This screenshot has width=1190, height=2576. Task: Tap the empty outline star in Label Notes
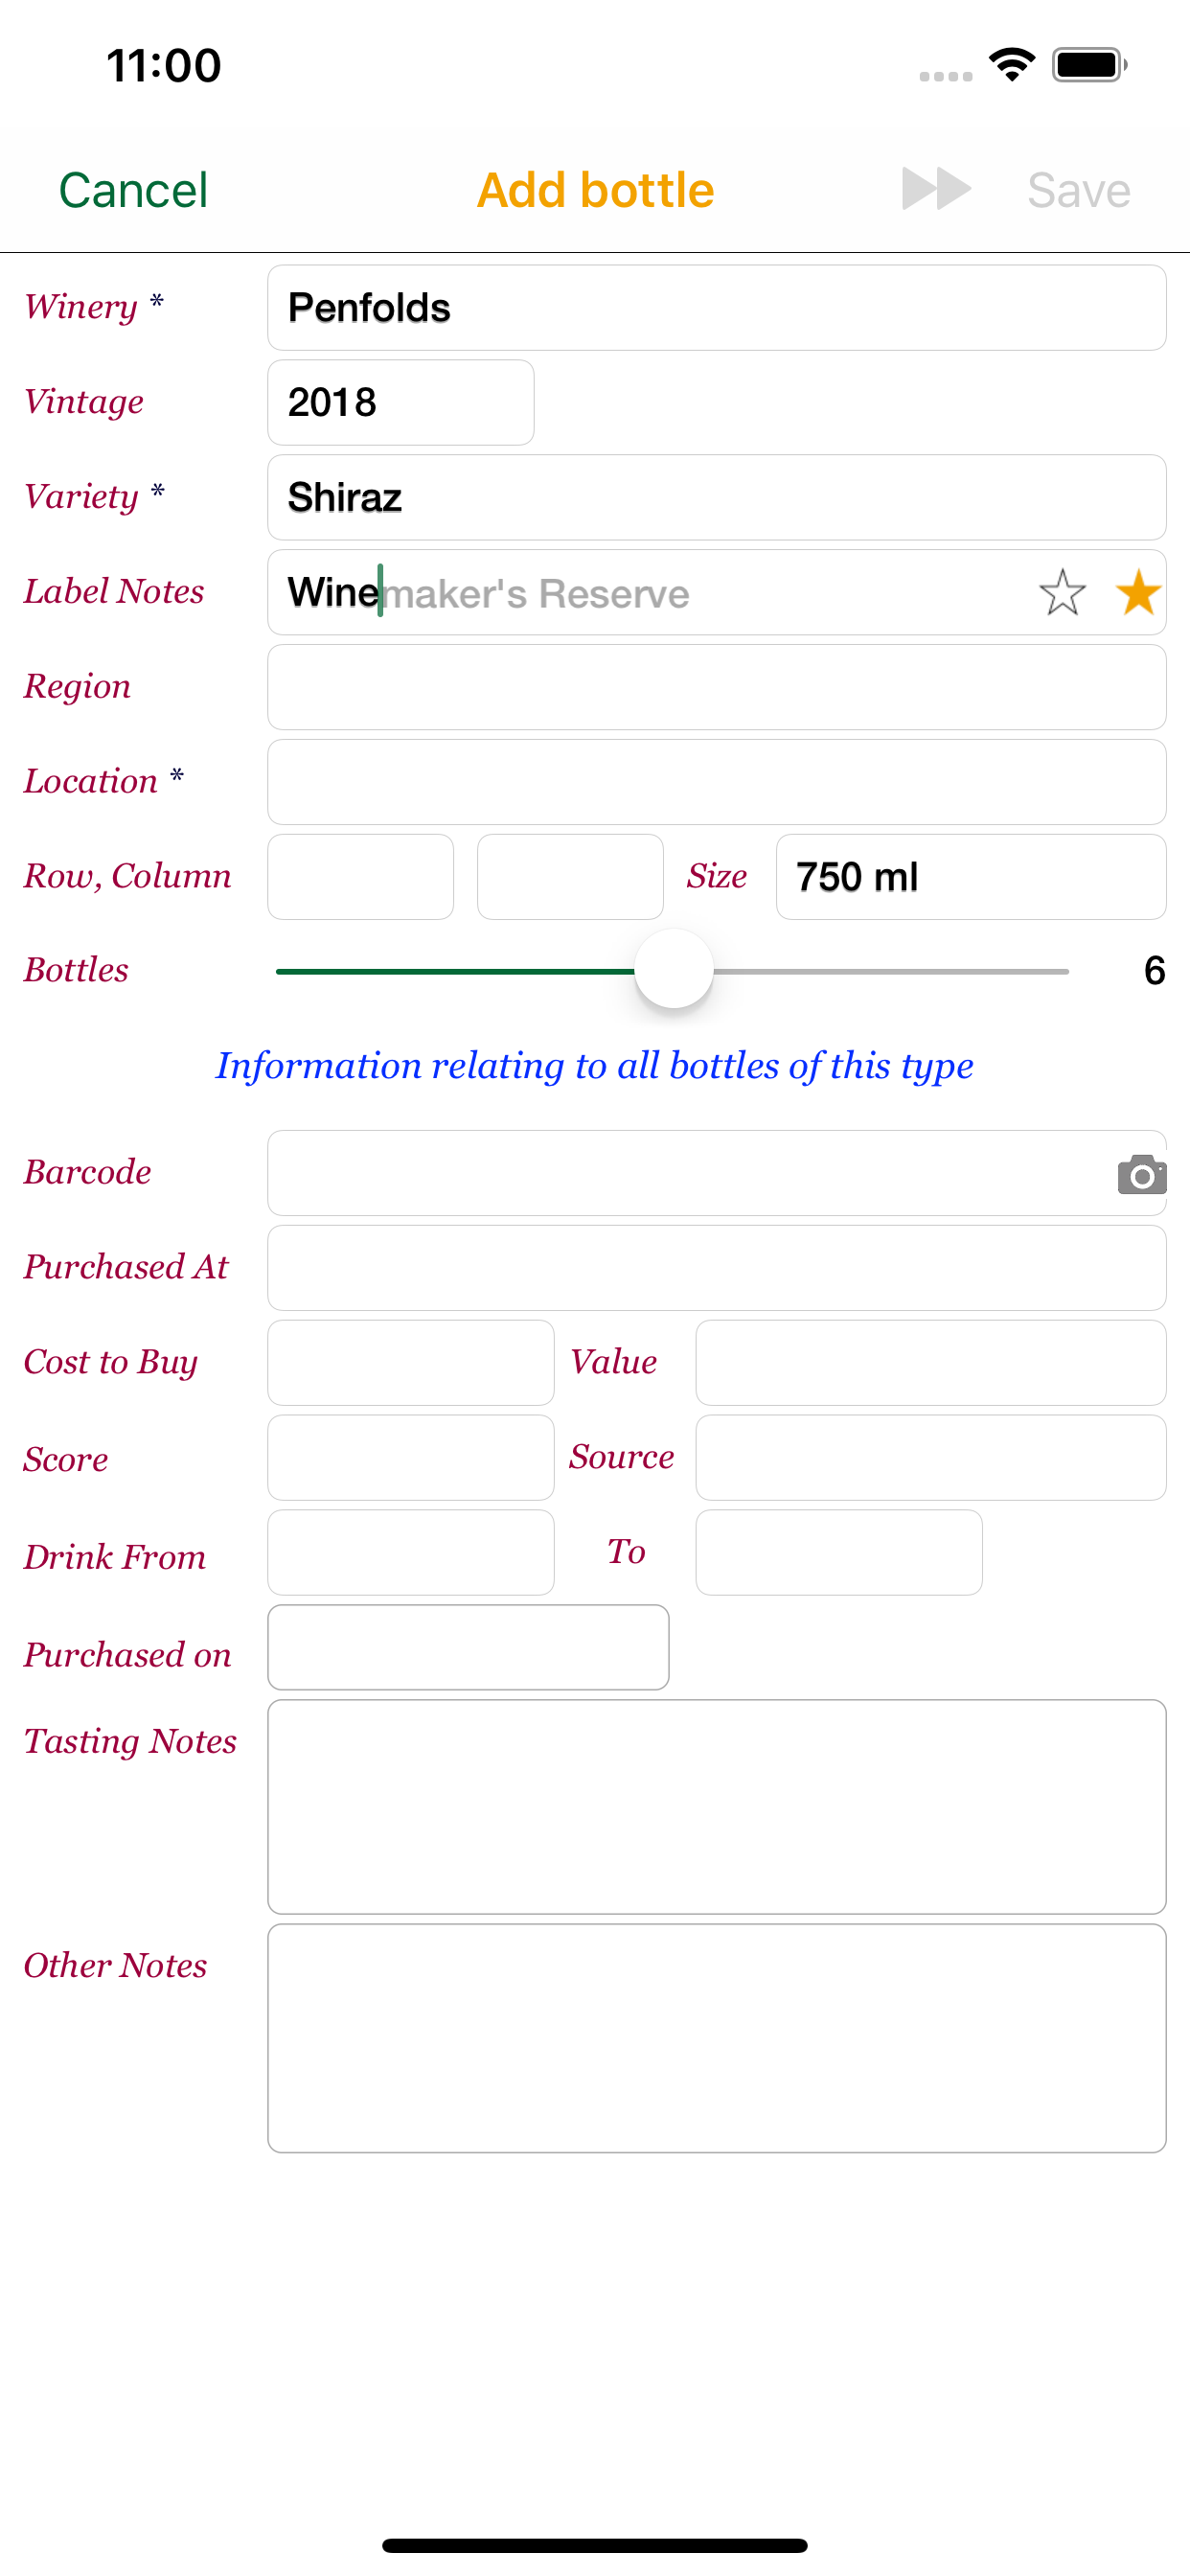pos(1061,593)
